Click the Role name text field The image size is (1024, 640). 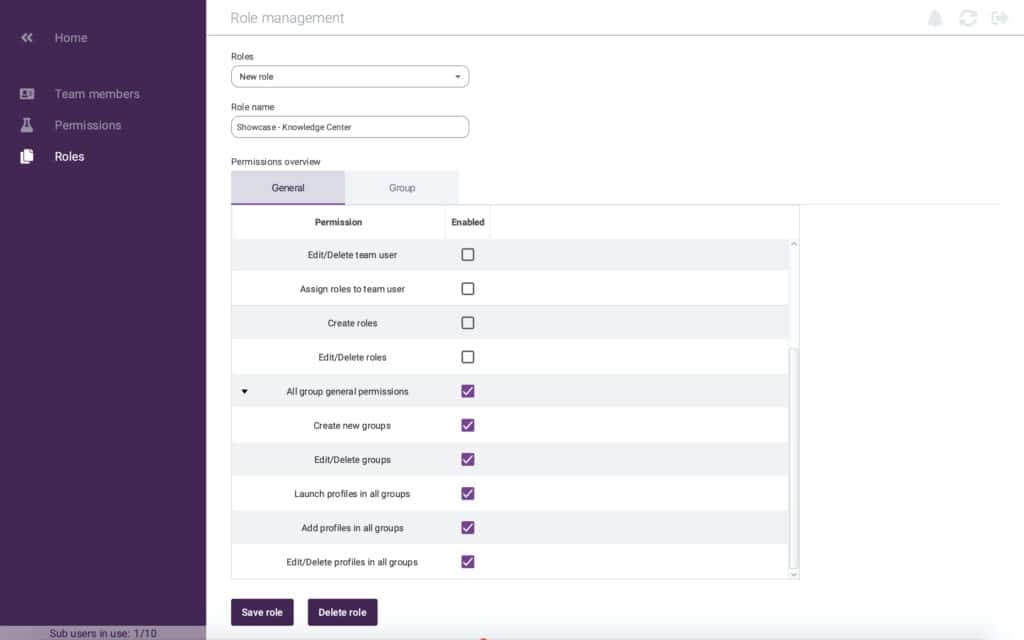(350, 127)
